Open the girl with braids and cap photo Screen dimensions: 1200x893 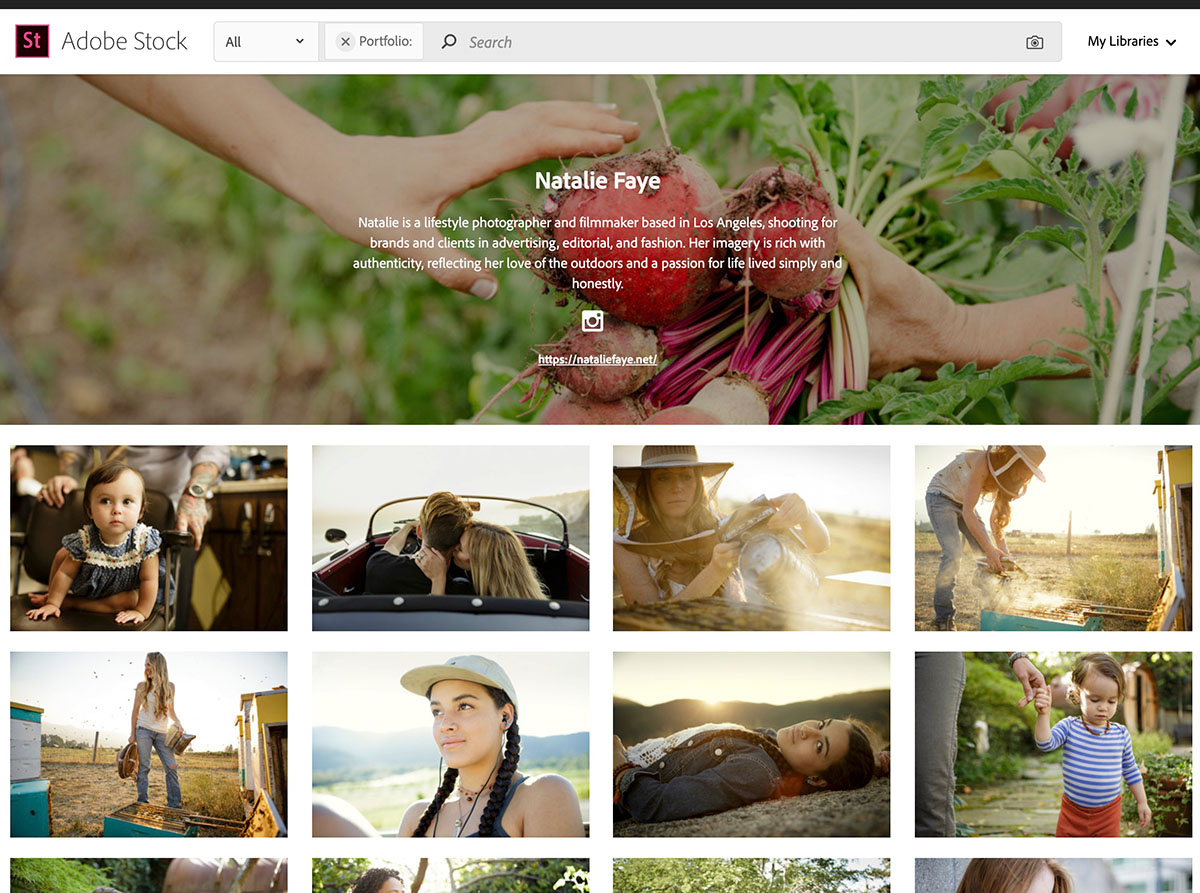(450, 744)
